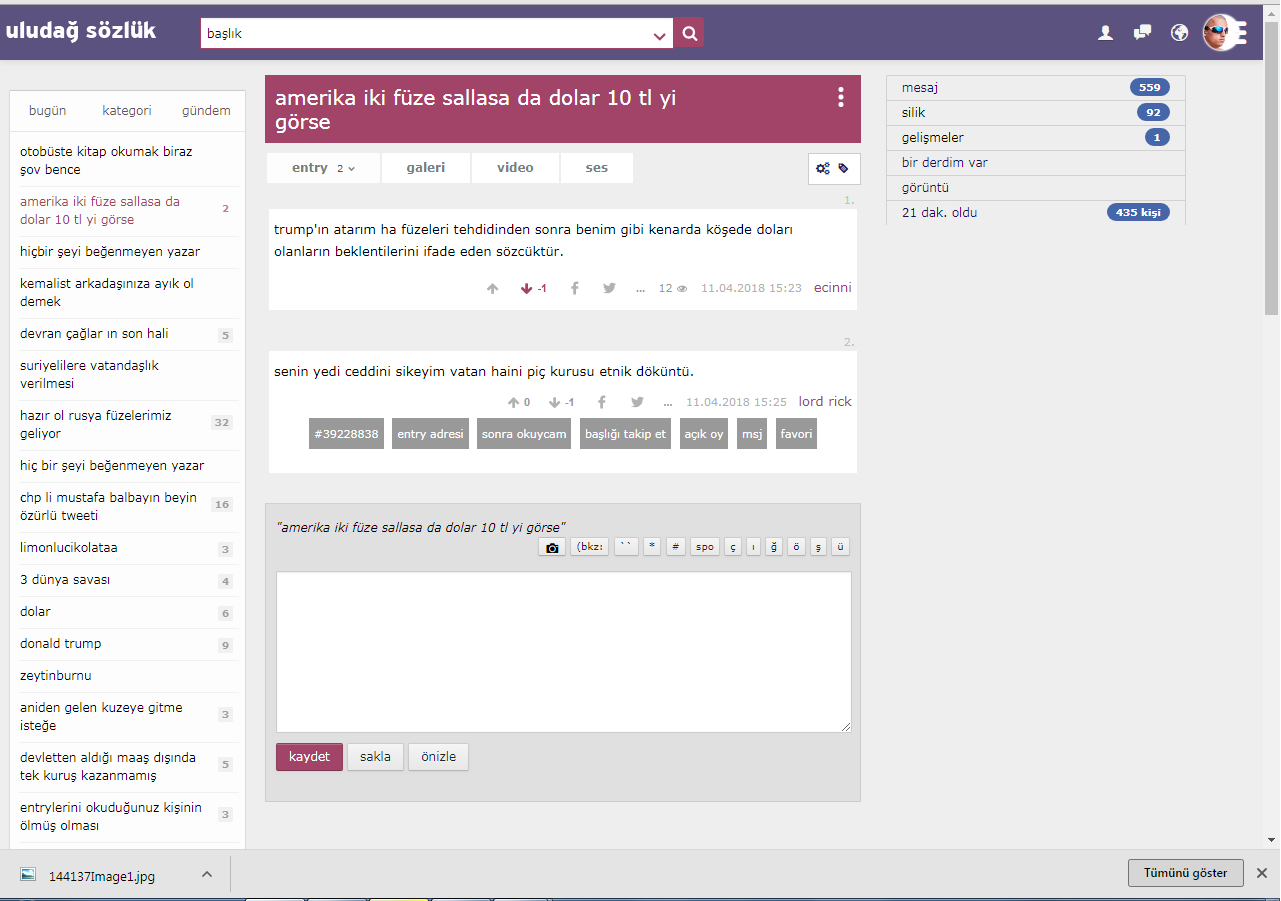1281x901 pixels.
Task: Insert letter ü in editor
Action: click(x=841, y=547)
